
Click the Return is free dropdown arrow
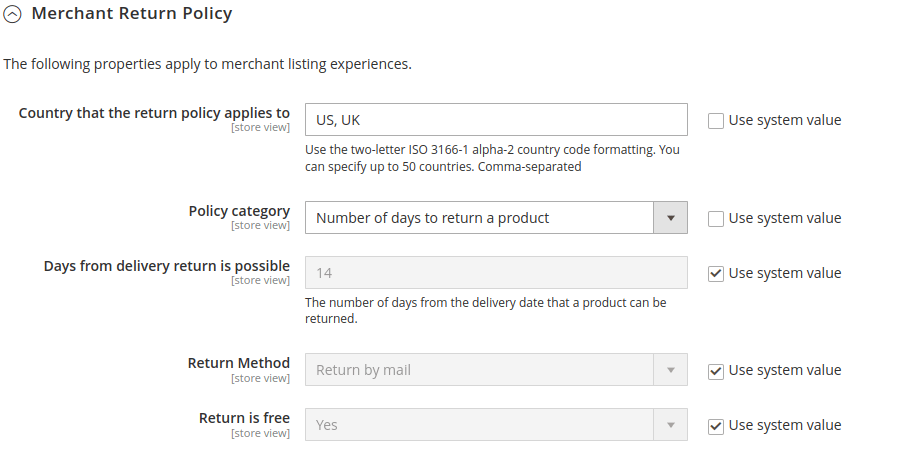click(670, 424)
